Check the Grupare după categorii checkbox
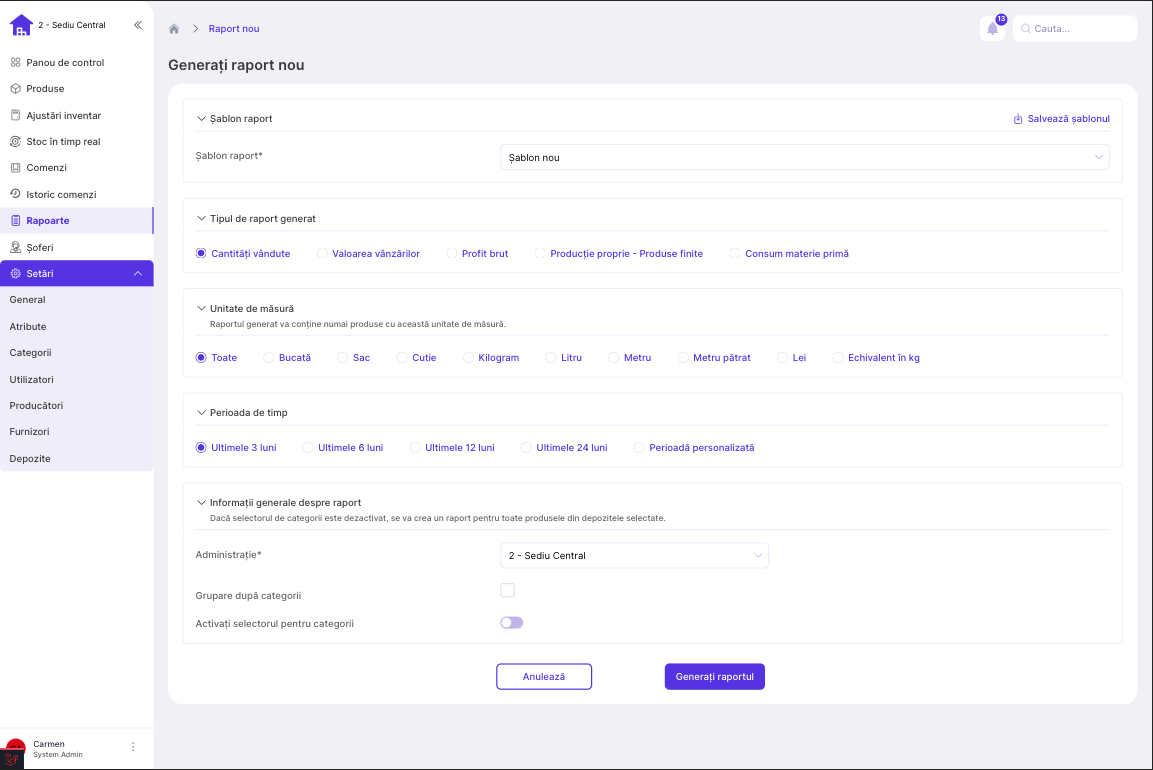The width and height of the screenshot is (1153, 770). pyautogui.click(x=508, y=591)
